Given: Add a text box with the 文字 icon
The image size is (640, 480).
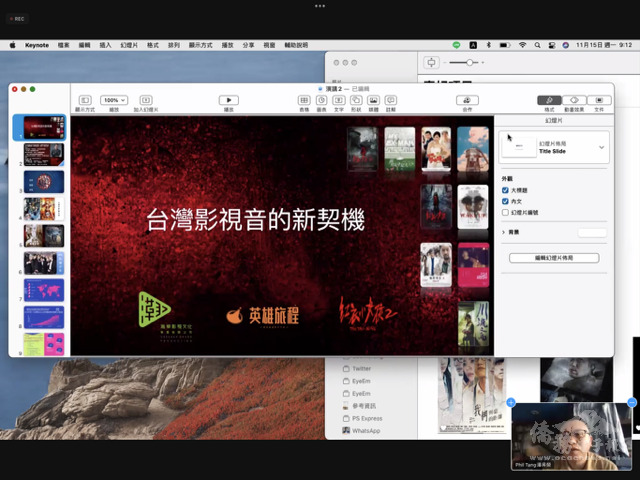Looking at the screenshot, I should [338, 100].
